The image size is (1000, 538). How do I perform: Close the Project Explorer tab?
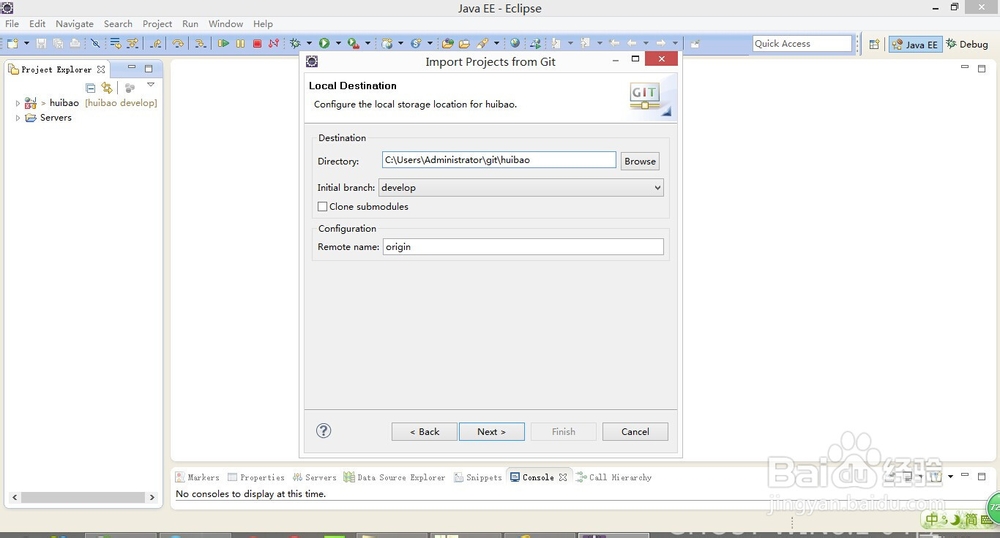pyautogui.click(x=101, y=69)
